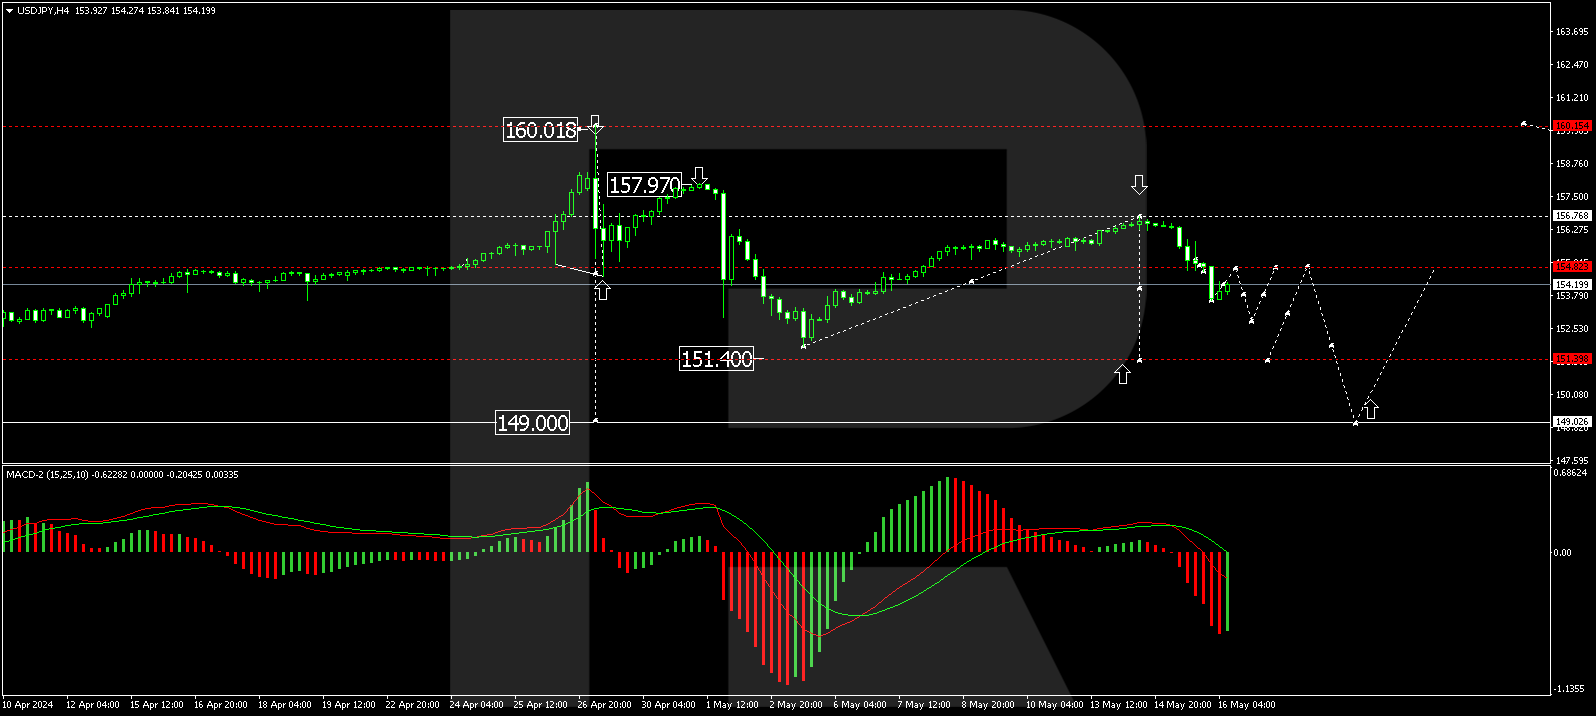The height and width of the screenshot is (716, 1596).
Task: Click down arrow above the 13 May peak
Action: click(1139, 184)
